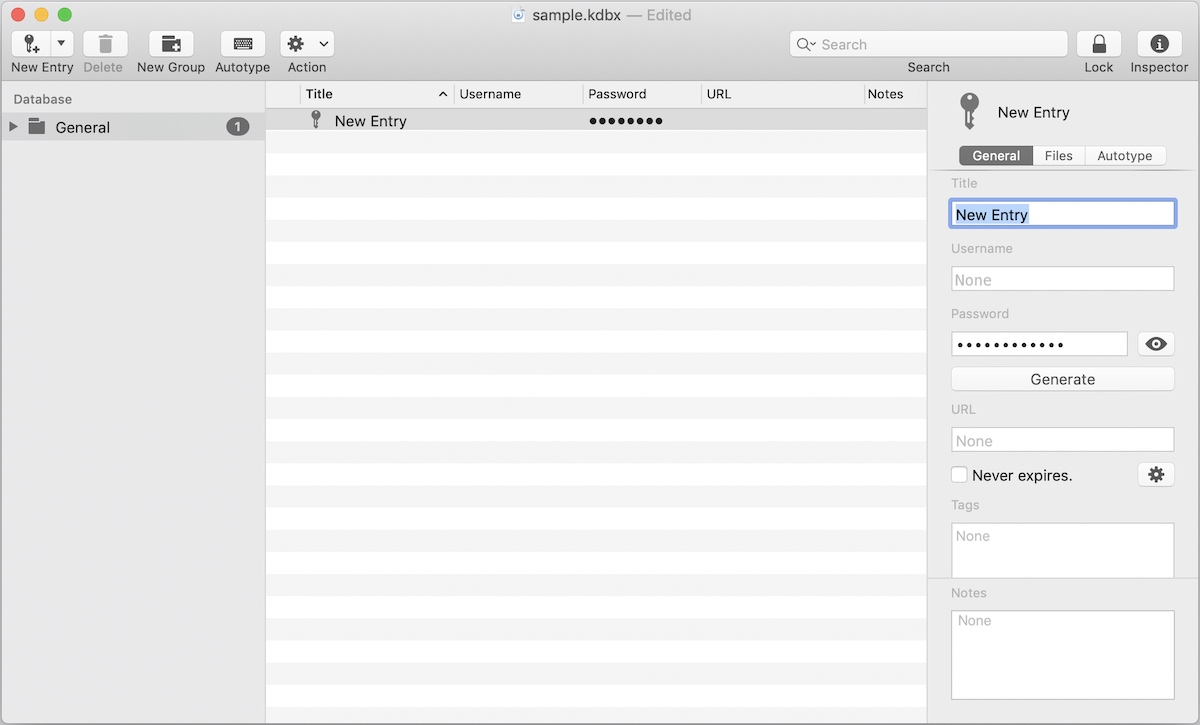The width and height of the screenshot is (1200, 725).
Task: Toggle the Inspector info icon
Action: click(1159, 44)
